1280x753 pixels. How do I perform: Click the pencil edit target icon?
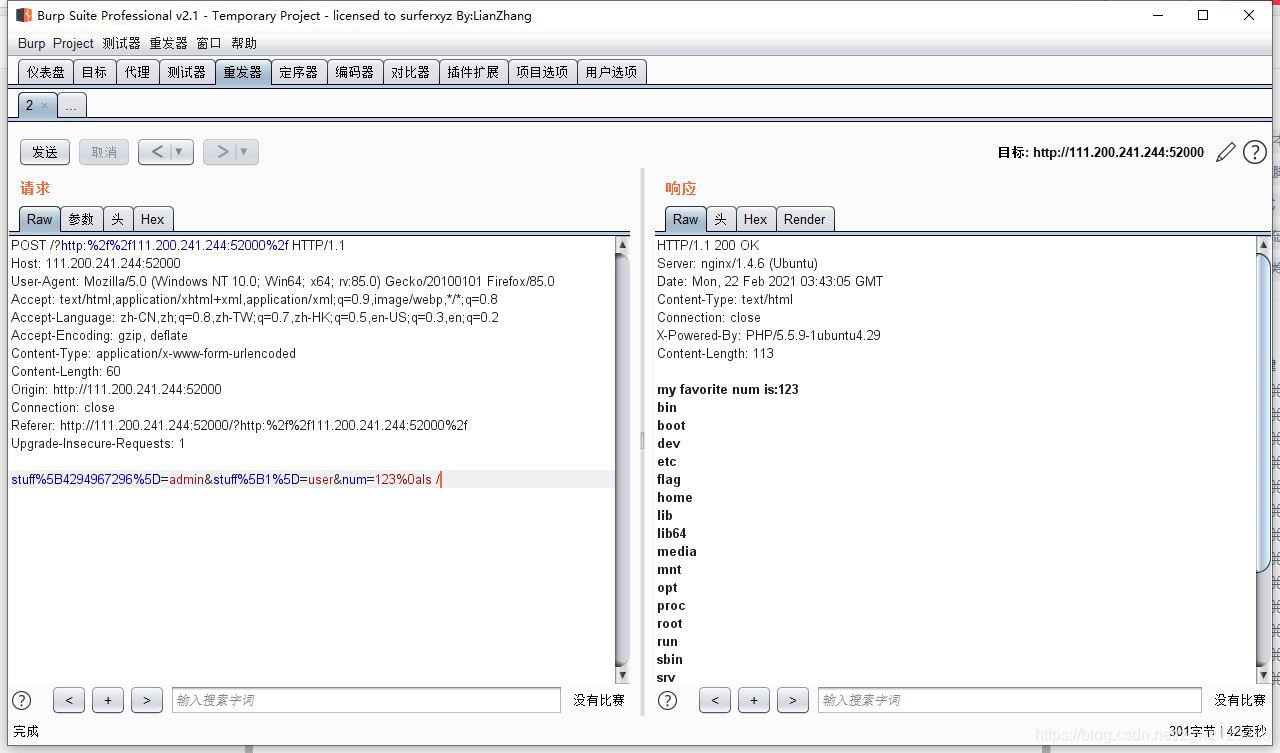tap(1225, 152)
